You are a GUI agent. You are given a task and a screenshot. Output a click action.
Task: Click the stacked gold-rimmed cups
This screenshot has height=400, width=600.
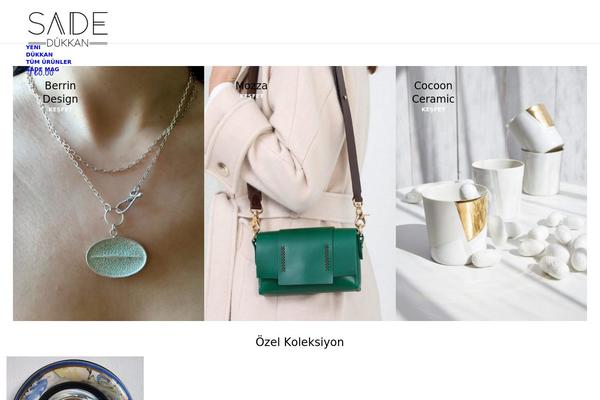tap(536, 149)
